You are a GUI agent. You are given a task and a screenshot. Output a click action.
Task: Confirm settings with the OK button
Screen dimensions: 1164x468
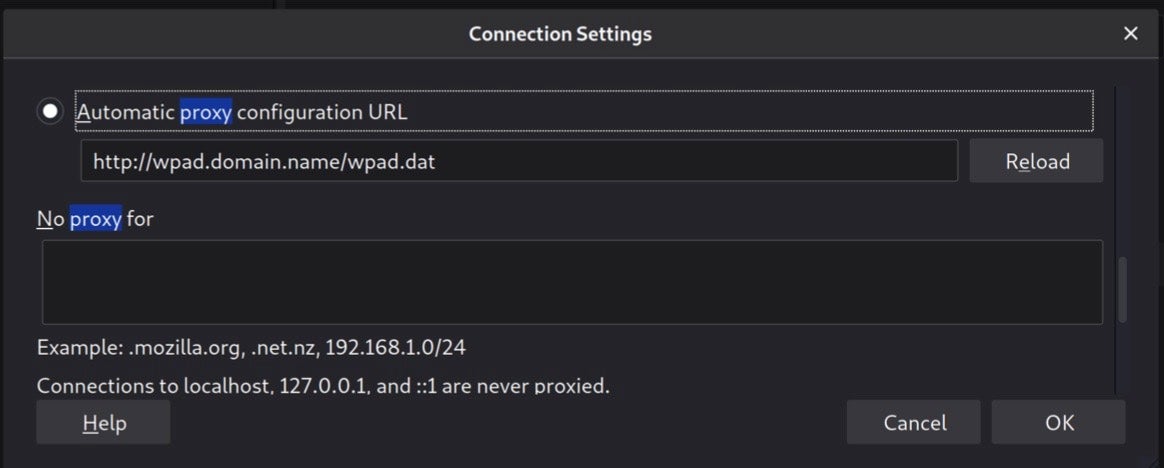1058,422
